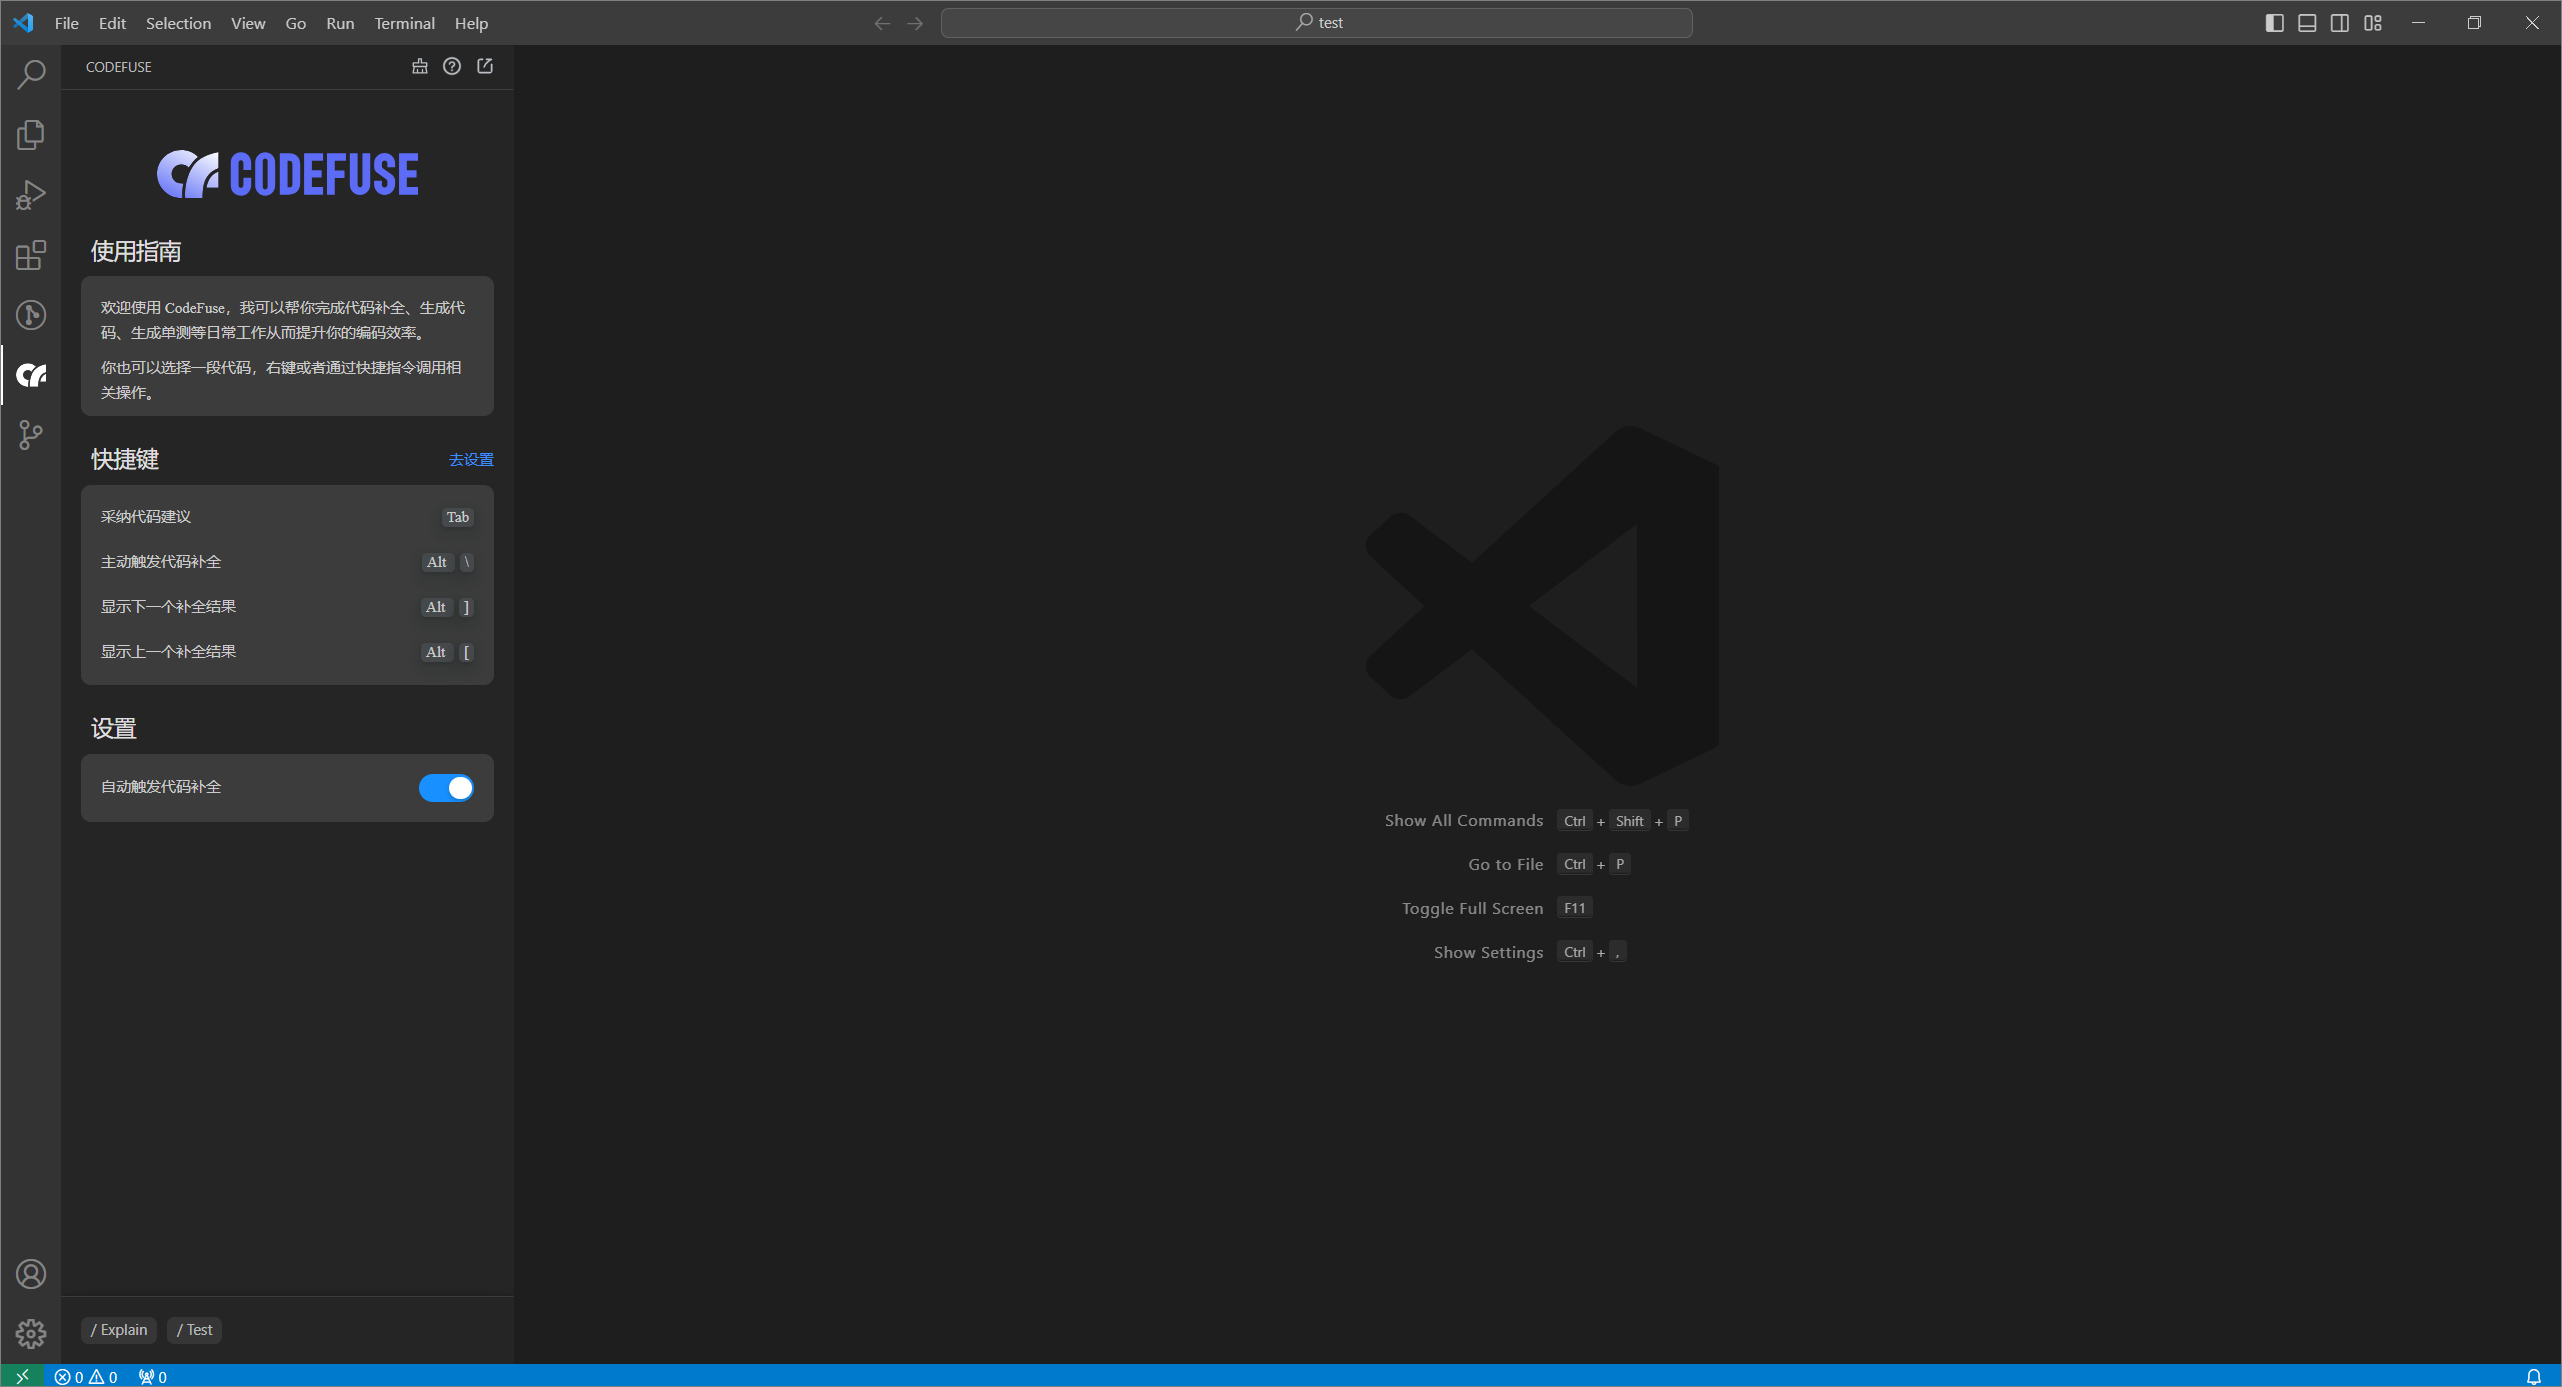2562x1387 pixels.
Task: Toggle Primary Side Bar layout button
Action: [2274, 23]
